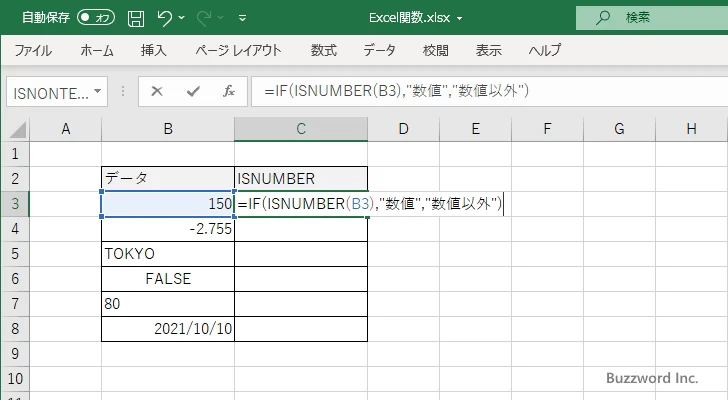The image size is (728, 400).
Task: Select column H header
Action: [691, 129]
